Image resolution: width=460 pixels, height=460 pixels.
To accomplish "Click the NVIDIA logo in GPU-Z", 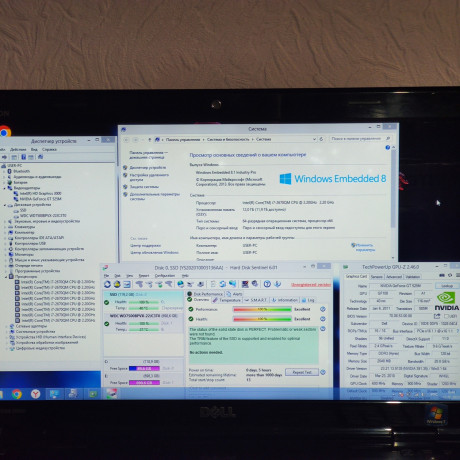I will pyautogui.click(x=447, y=301).
